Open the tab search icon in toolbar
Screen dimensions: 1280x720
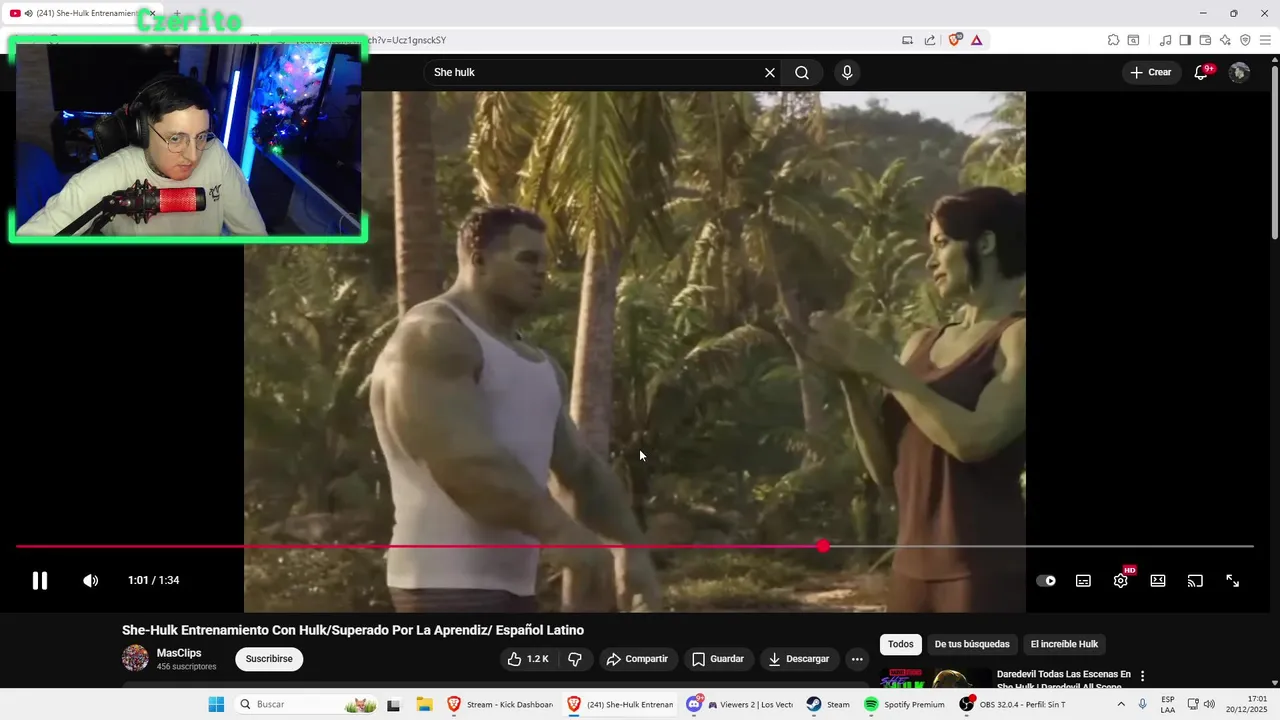coord(1133,40)
